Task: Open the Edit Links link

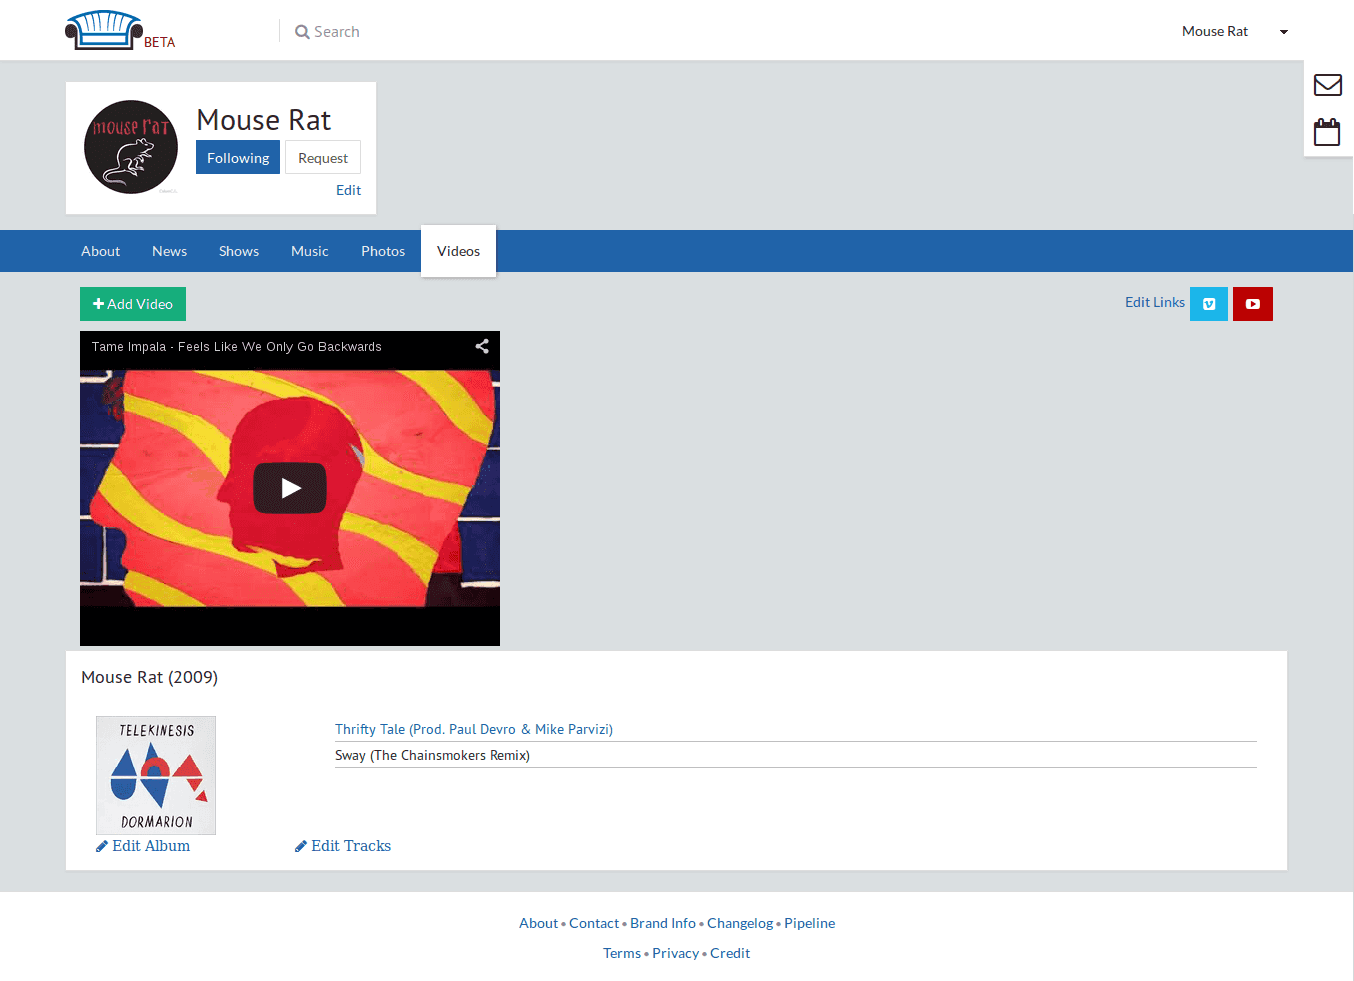Action: coord(1155,302)
